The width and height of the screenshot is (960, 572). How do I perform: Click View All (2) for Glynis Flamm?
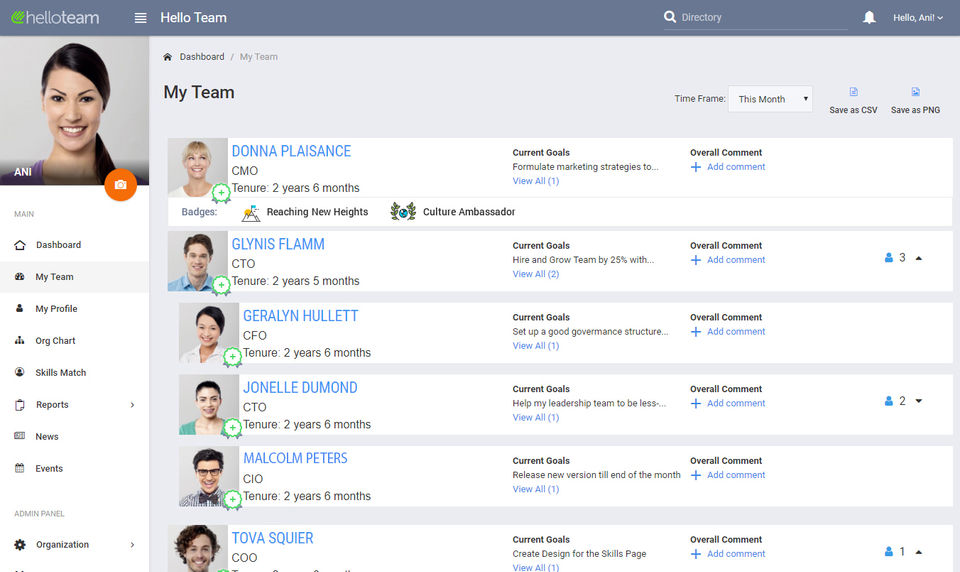click(536, 274)
